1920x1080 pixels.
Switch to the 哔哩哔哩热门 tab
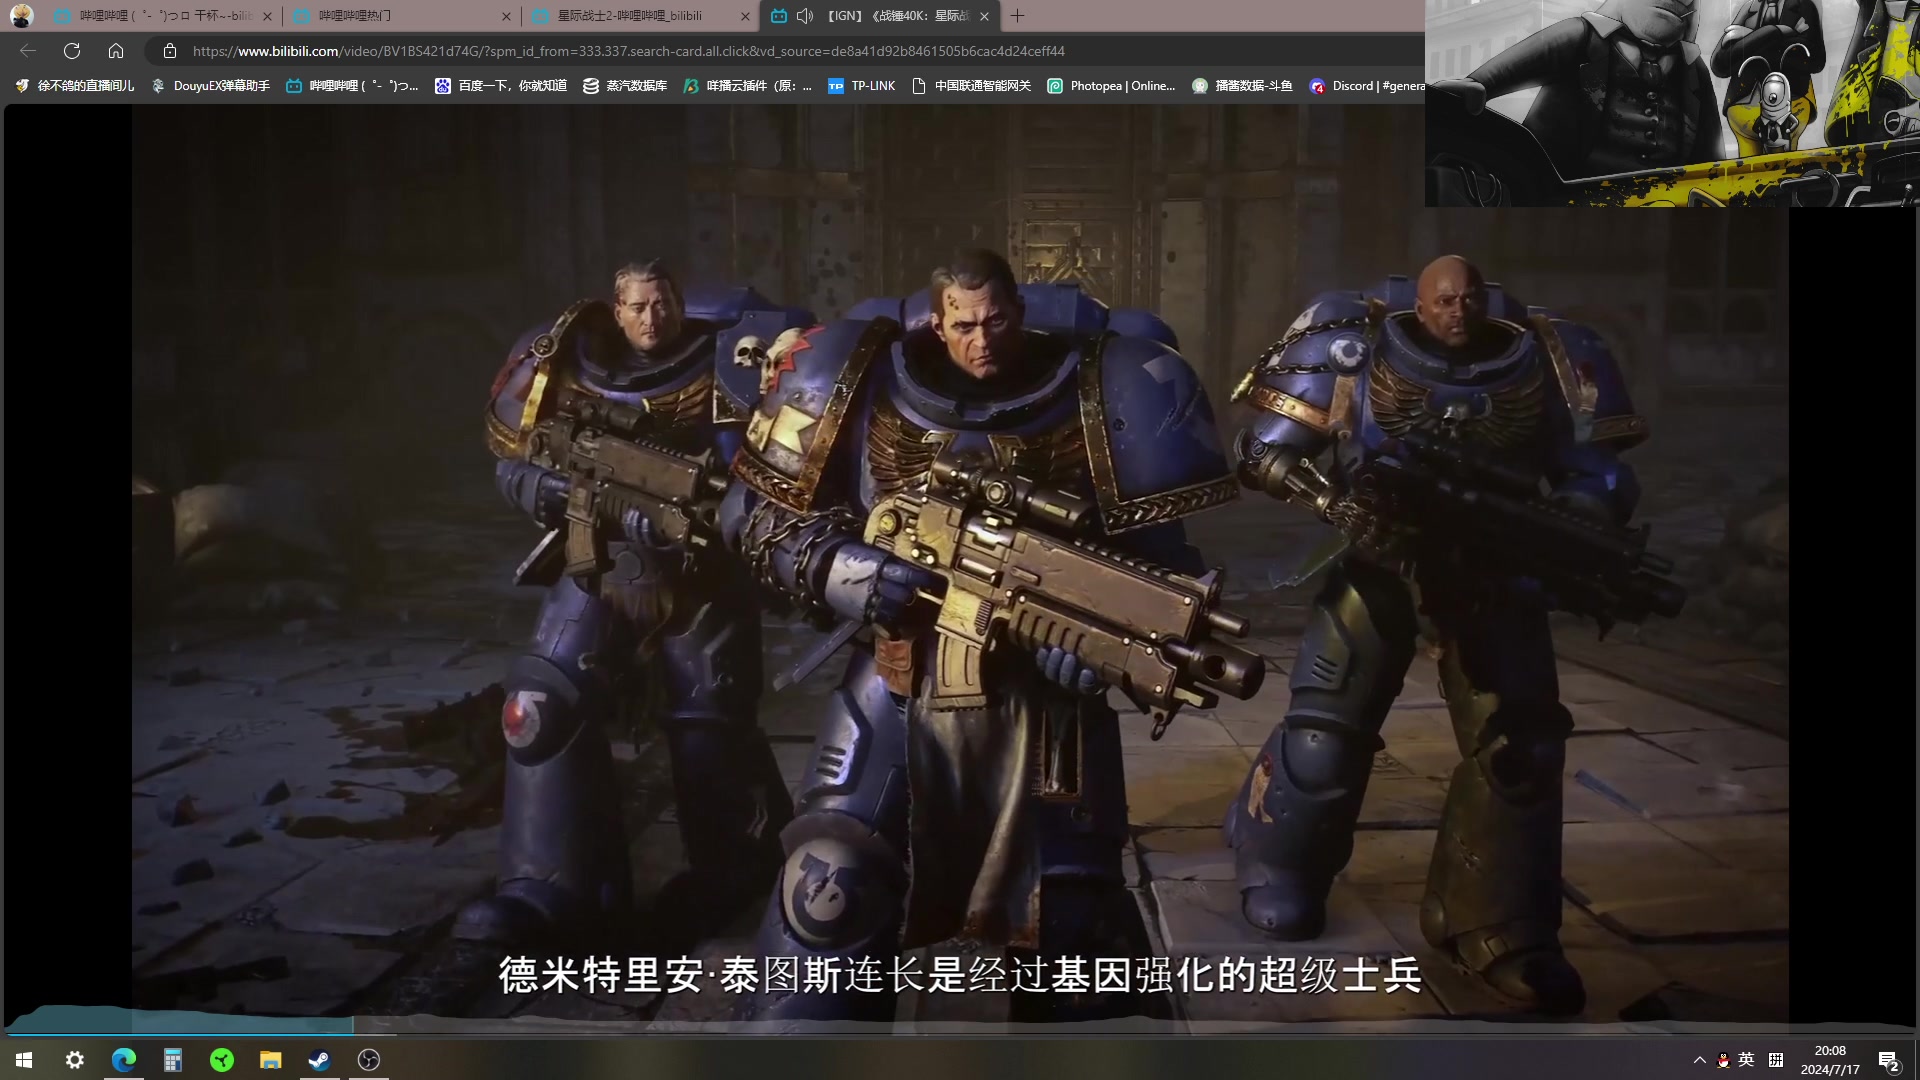(400, 16)
